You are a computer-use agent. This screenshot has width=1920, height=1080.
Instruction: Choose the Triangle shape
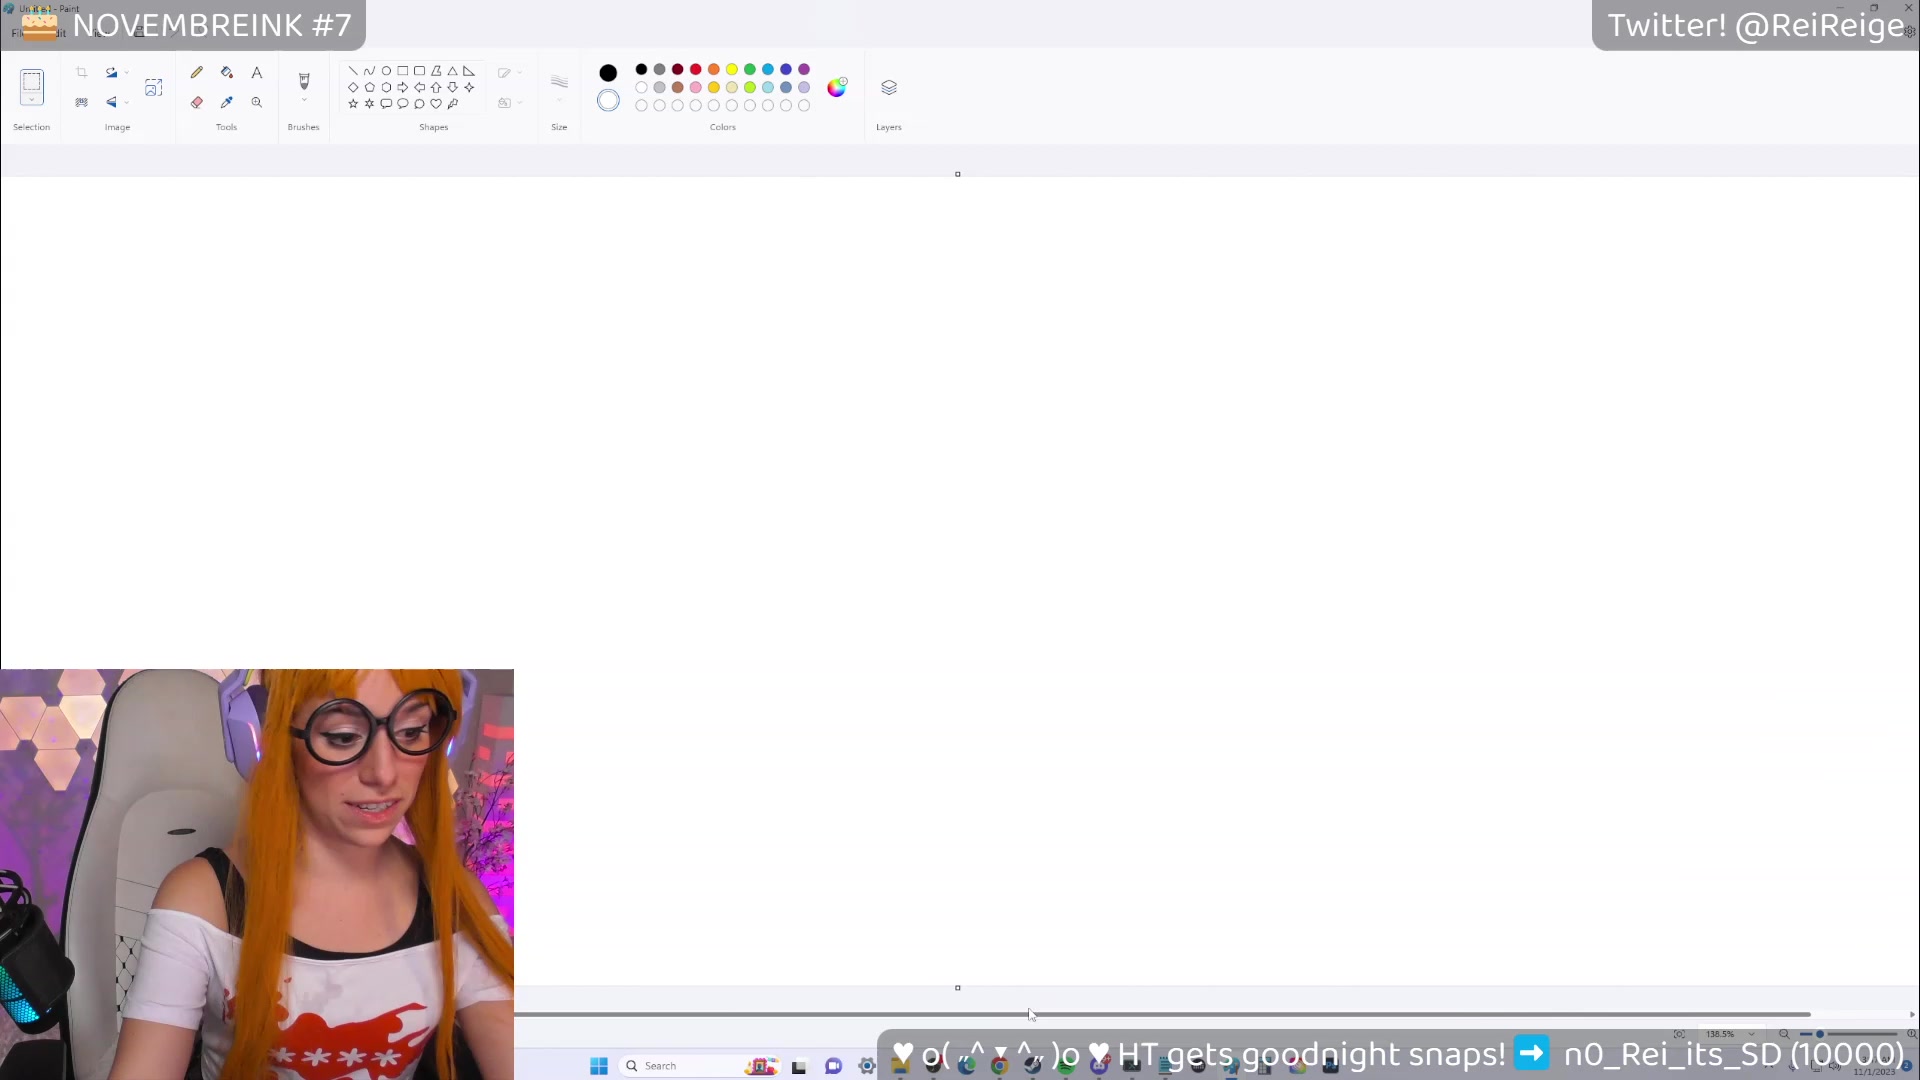pyautogui.click(x=453, y=71)
